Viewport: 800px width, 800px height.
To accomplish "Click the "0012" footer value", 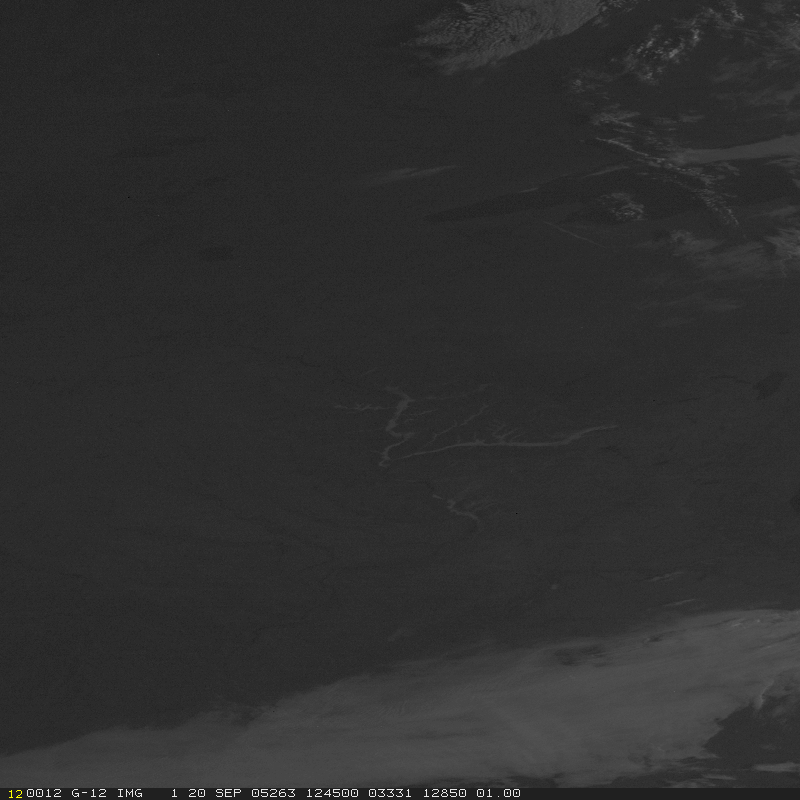I will tap(43, 793).
